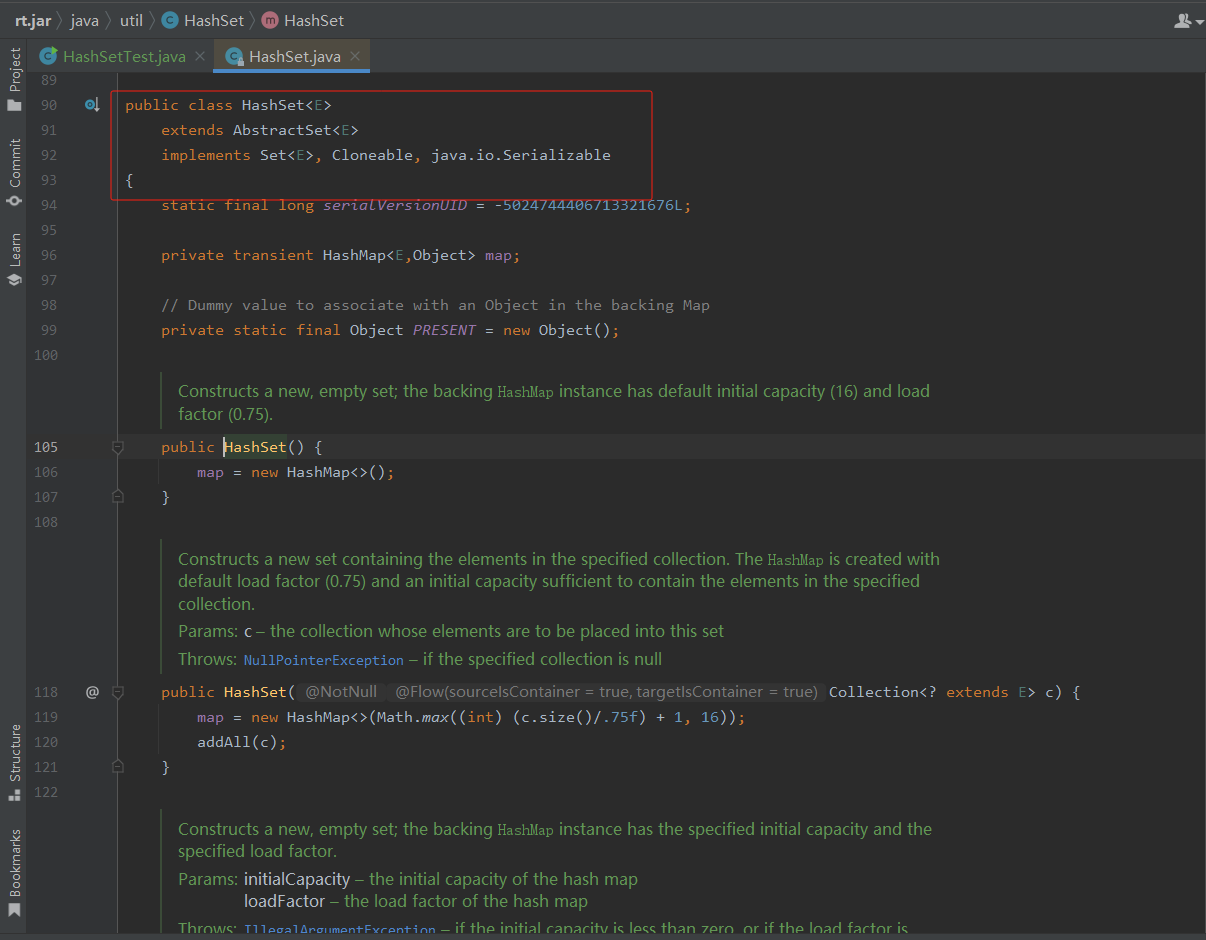Open the Learn tool window

point(14,259)
